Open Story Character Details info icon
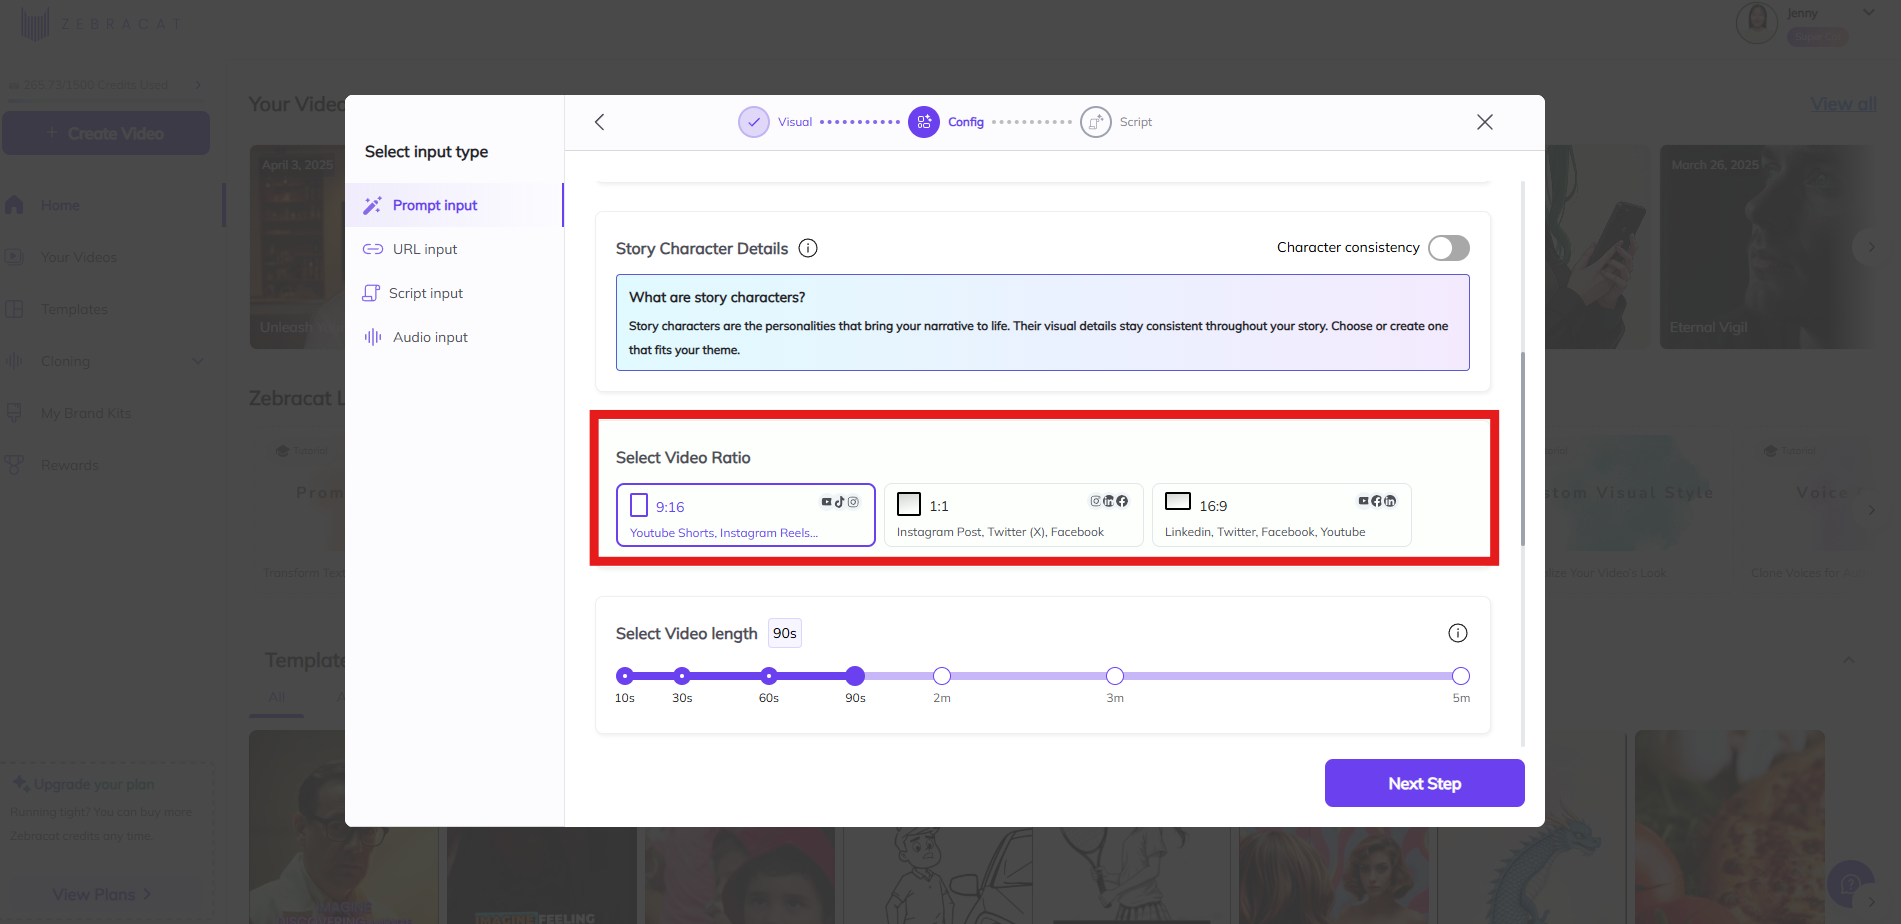1901x924 pixels. click(808, 248)
